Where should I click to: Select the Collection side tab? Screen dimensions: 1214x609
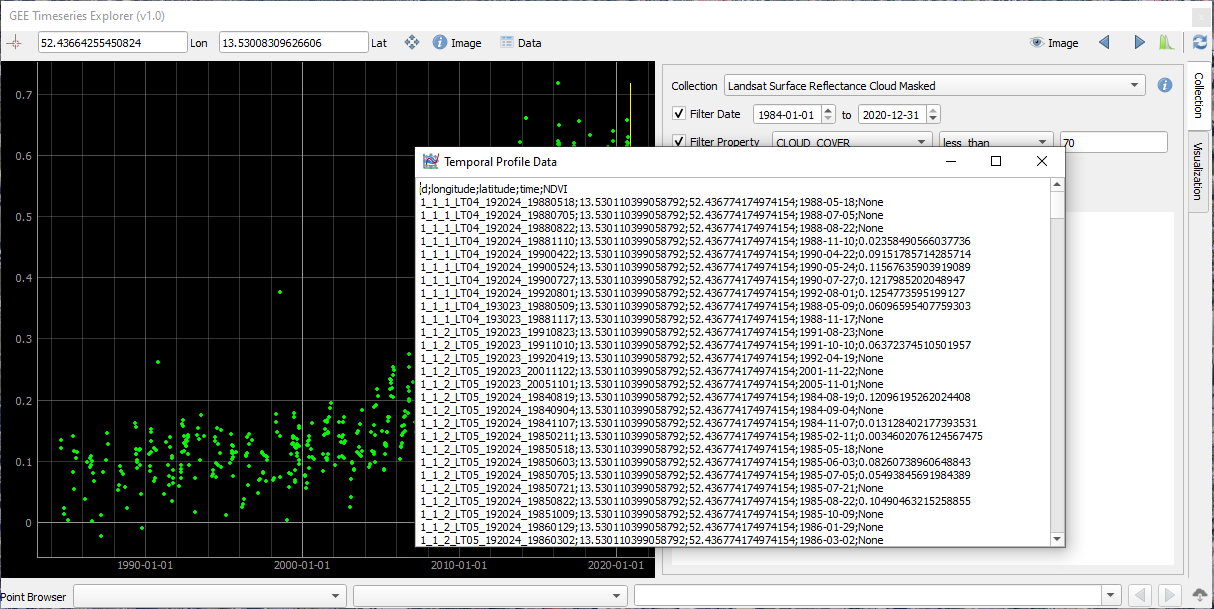(1198, 95)
